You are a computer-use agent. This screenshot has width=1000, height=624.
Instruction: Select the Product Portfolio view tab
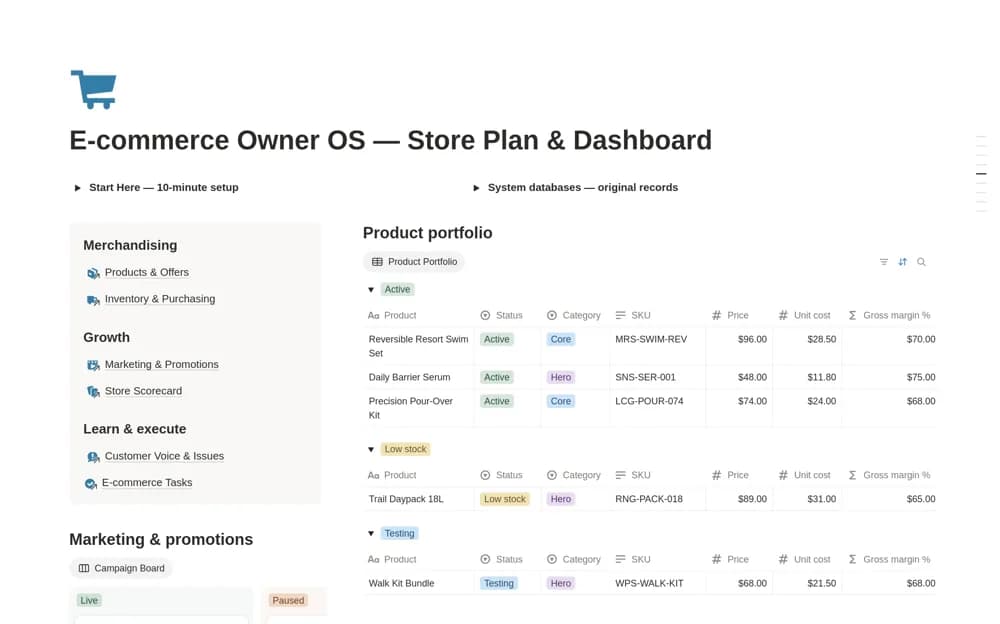414,262
